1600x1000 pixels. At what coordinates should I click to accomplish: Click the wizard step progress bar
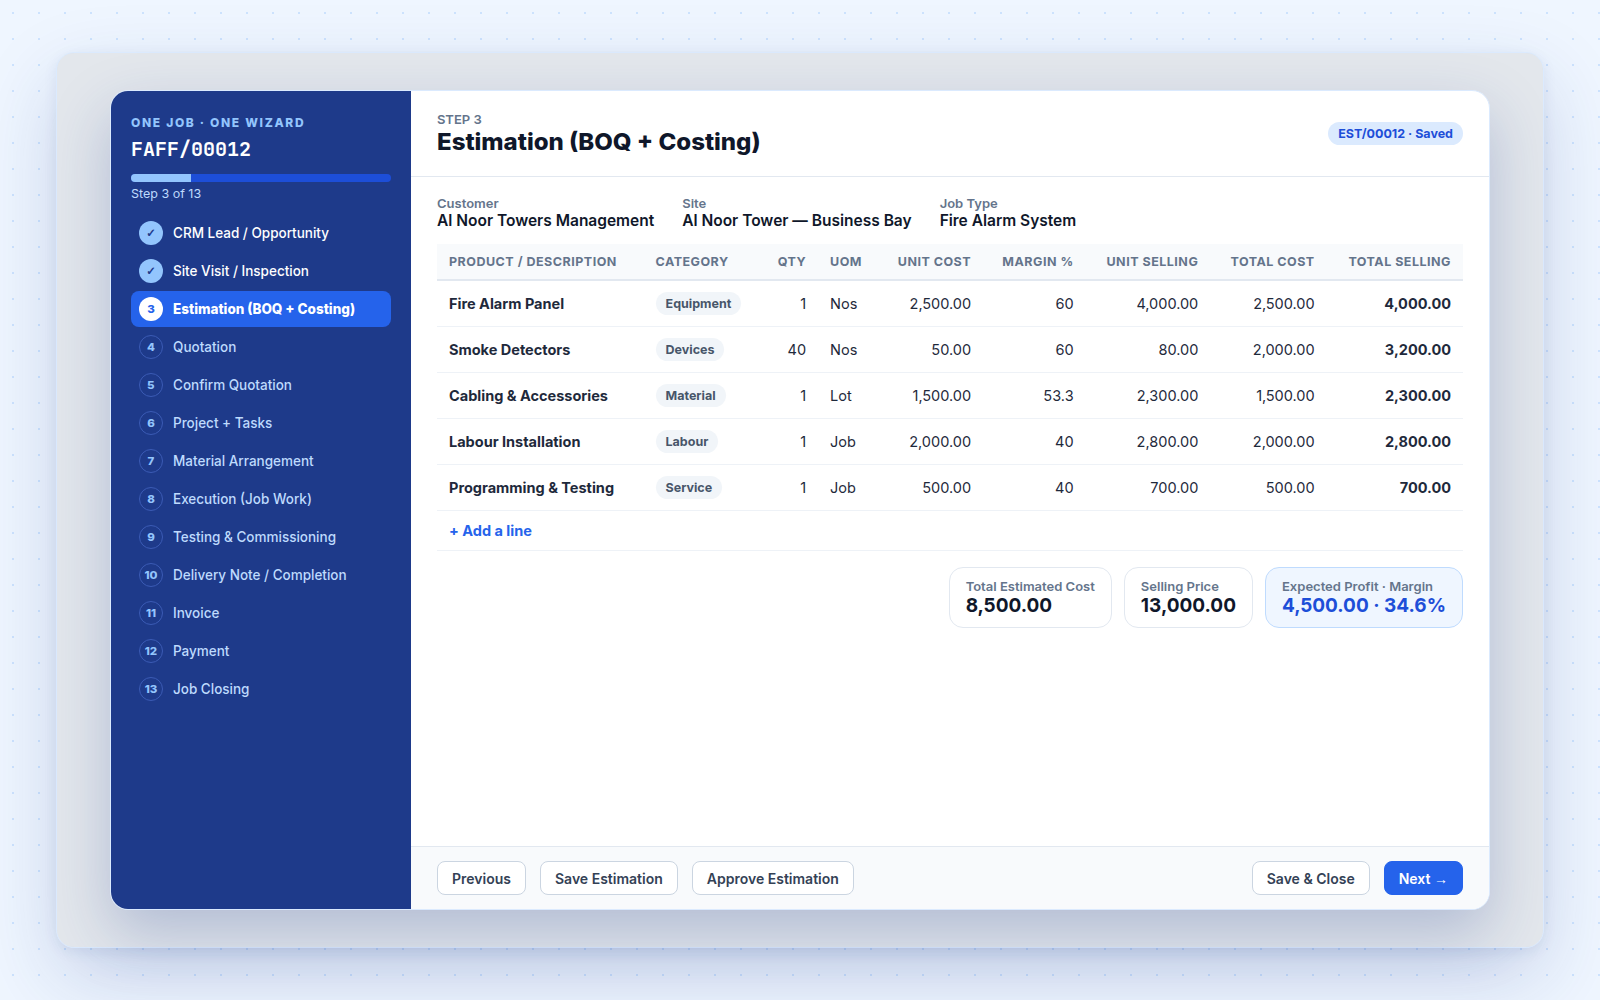point(261,178)
